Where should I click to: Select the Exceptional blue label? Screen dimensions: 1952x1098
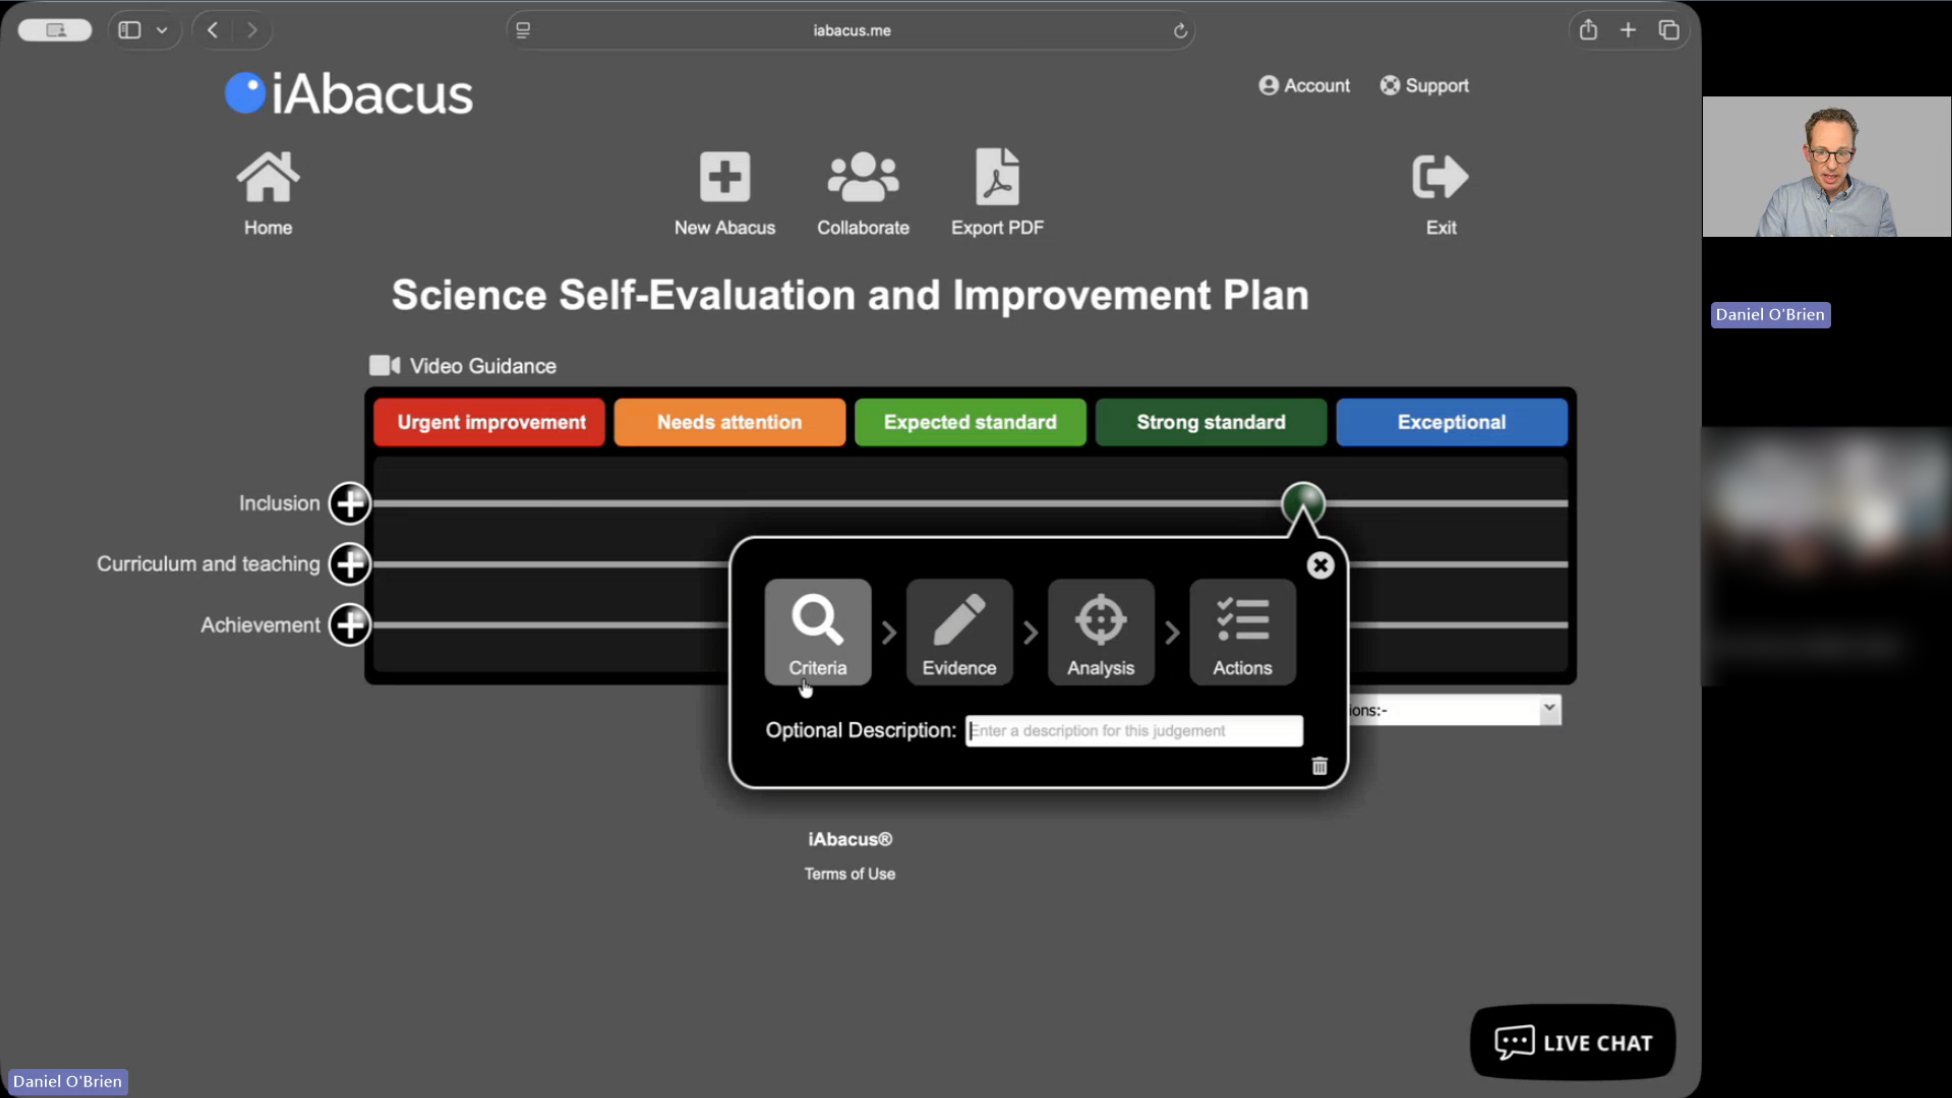1451,422
